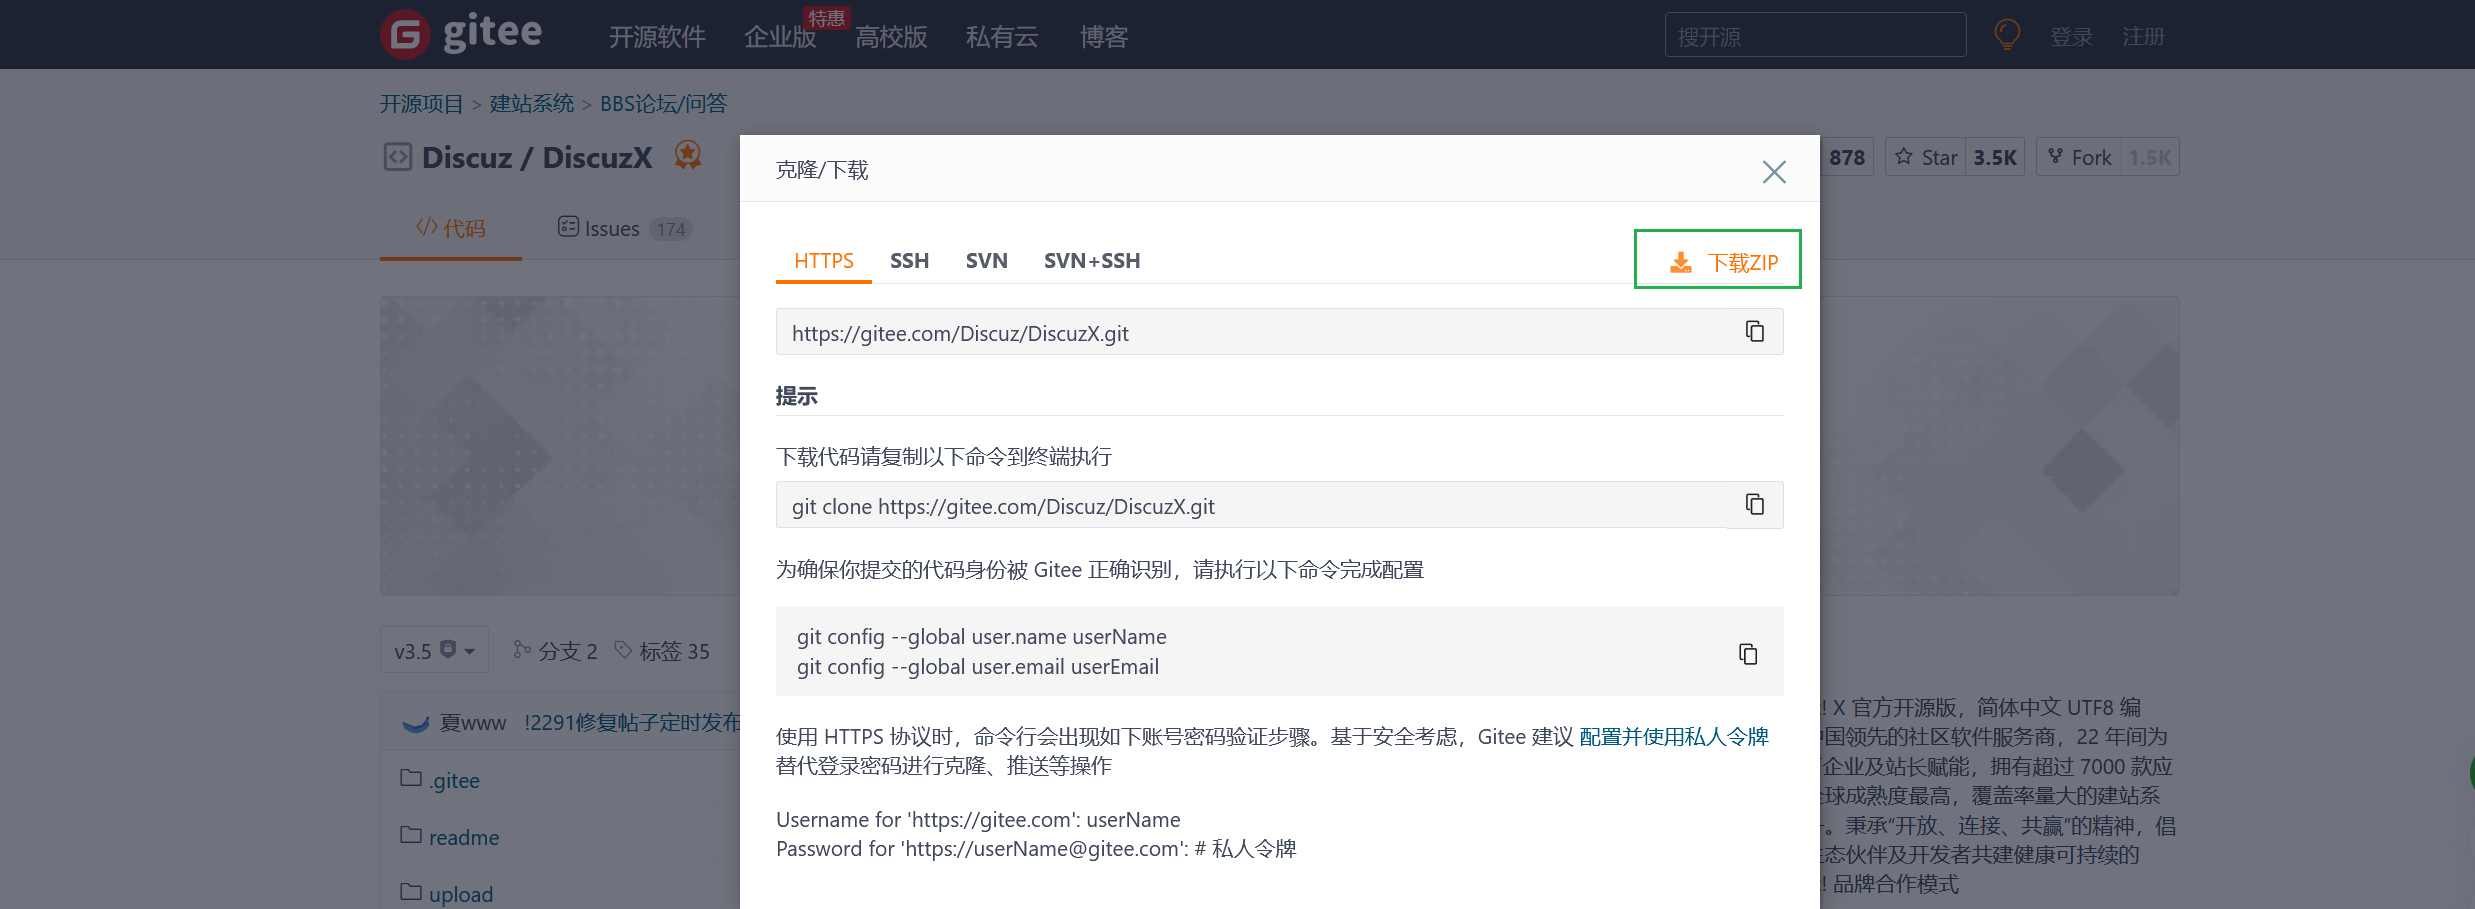Switch to the SSH tab
Viewport: 2475px width, 909px height.
[x=909, y=261]
